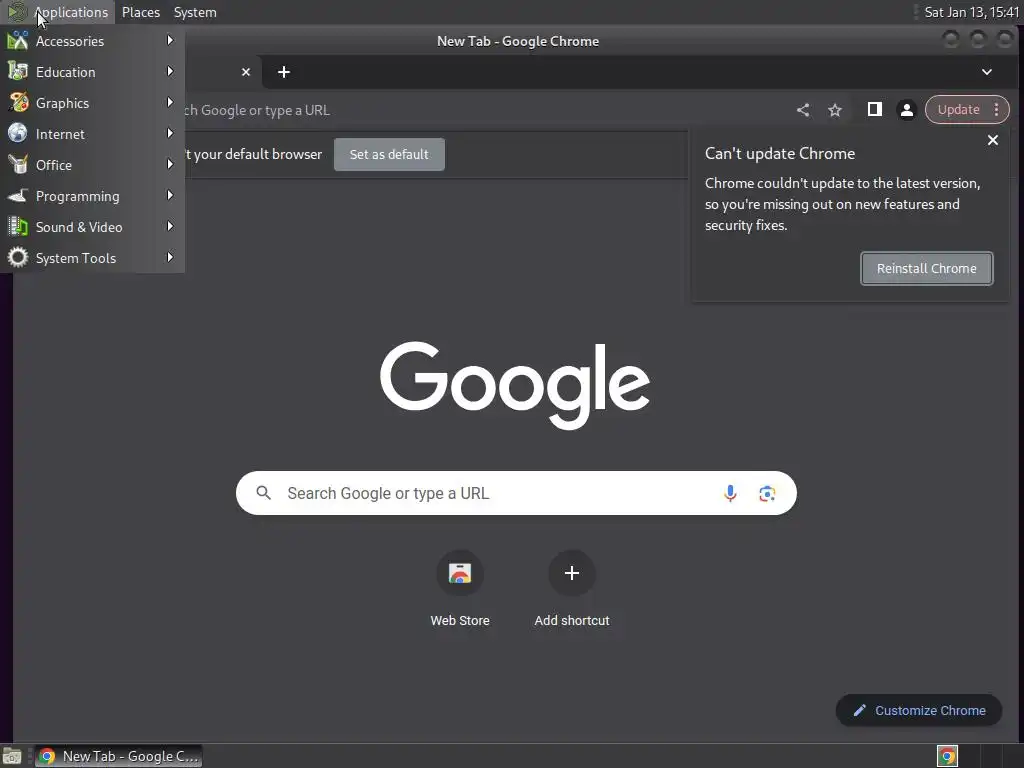Click the magnifier icon in search box
1024x768 pixels.
[263, 493]
